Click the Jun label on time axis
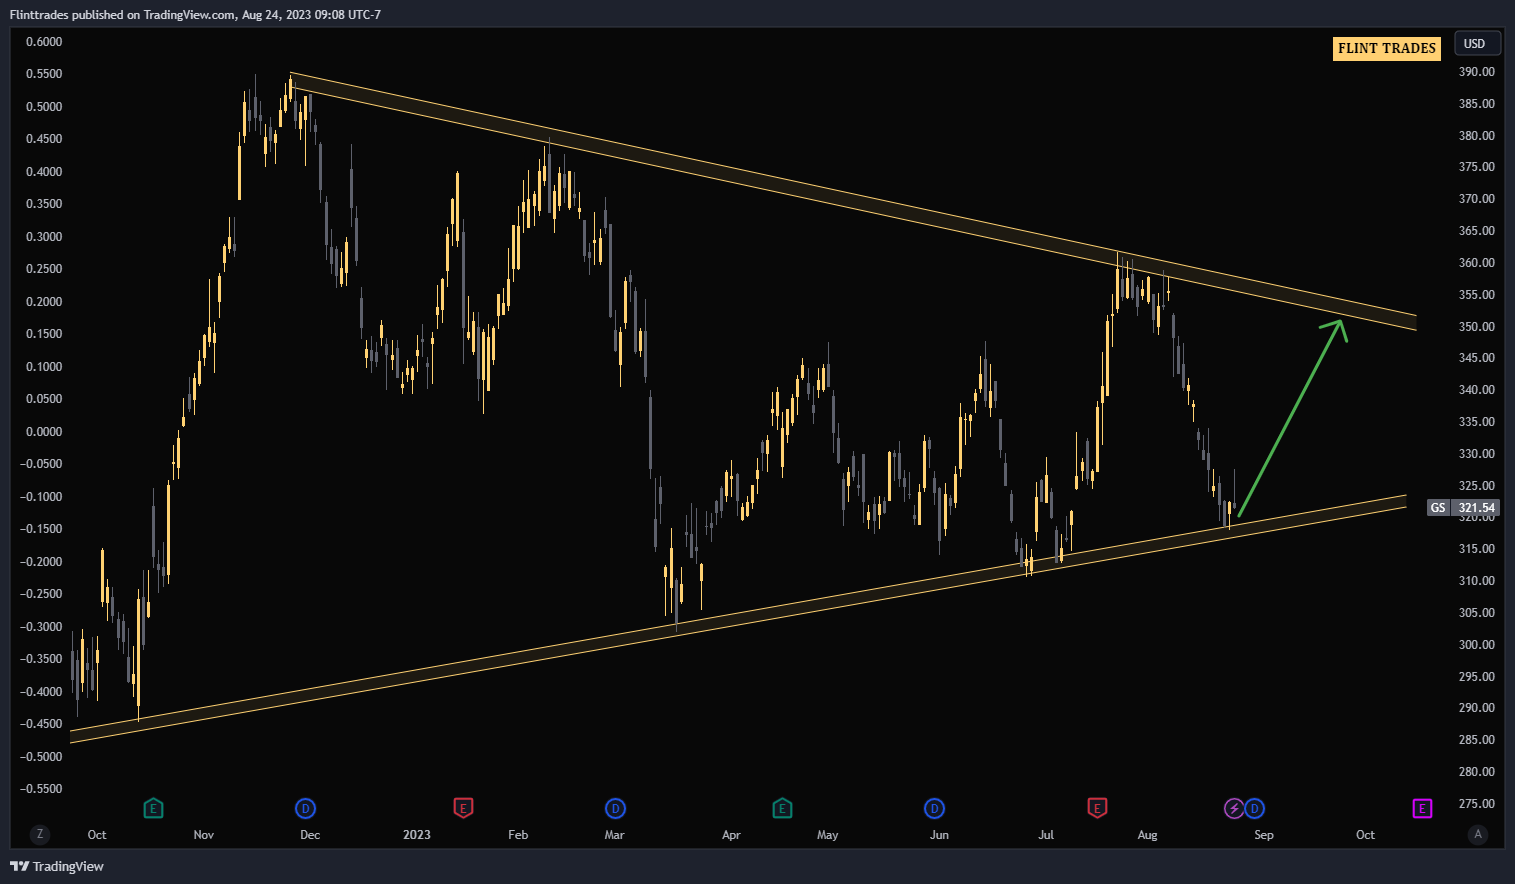The width and height of the screenshot is (1515, 884). tap(939, 835)
